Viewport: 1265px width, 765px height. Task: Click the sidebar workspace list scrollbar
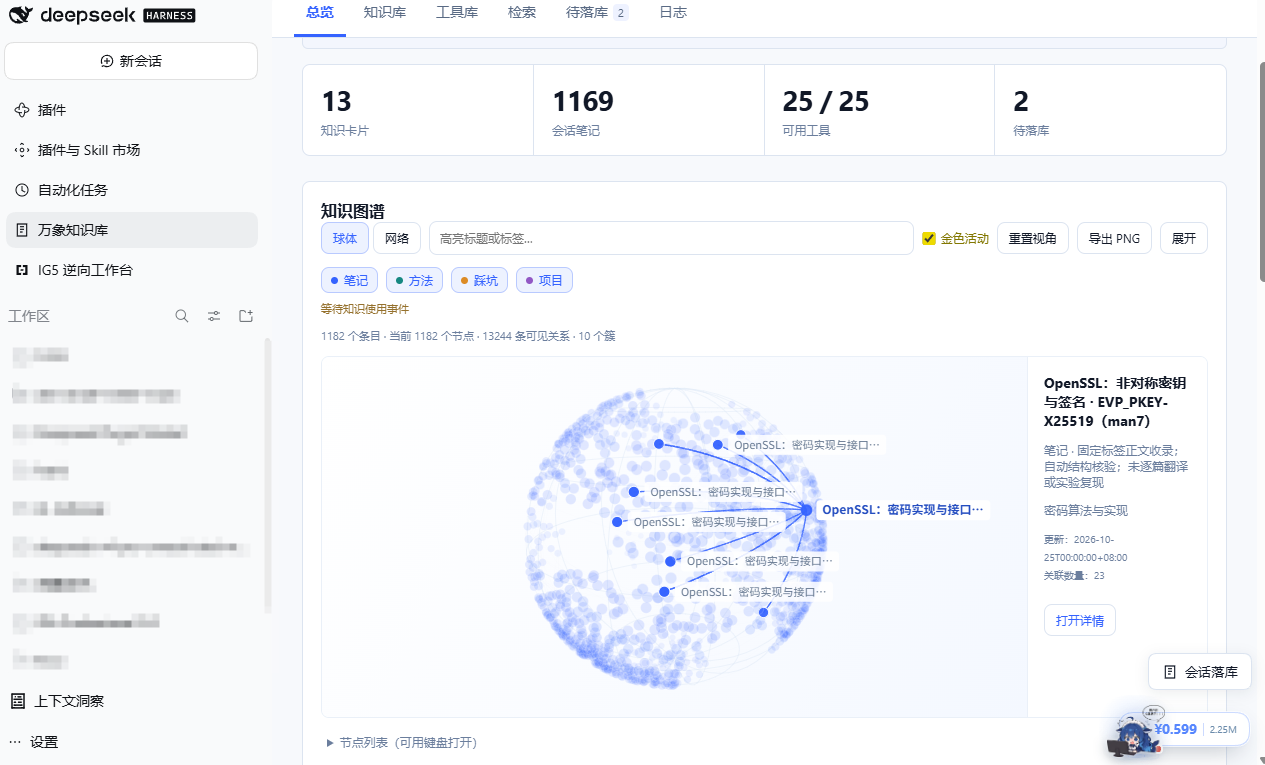click(x=267, y=475)
